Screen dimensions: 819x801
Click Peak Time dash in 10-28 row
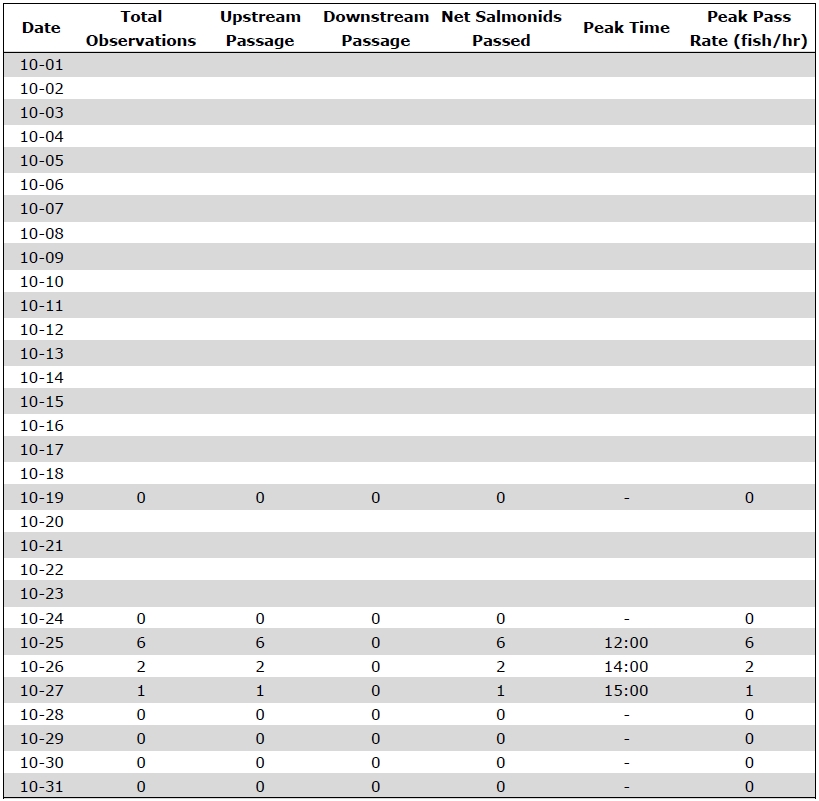click(626, 716)
